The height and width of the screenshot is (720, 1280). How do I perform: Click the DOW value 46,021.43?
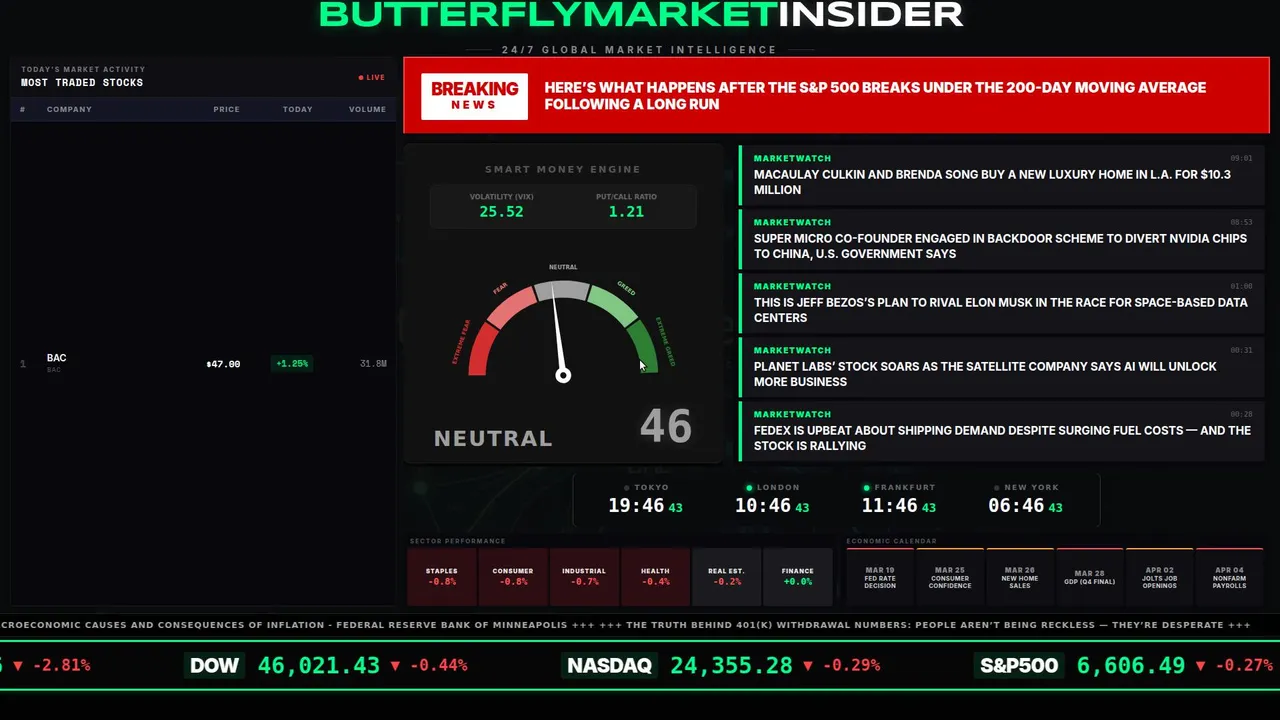click(x=319, y=666)
